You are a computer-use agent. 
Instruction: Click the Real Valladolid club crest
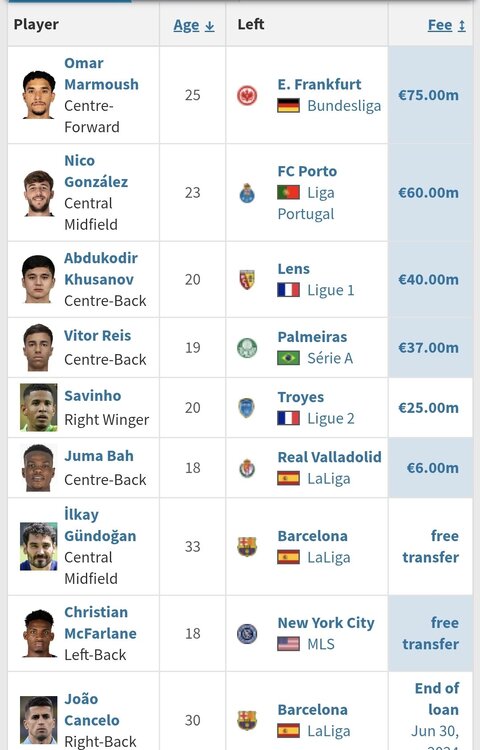(247, 468)
